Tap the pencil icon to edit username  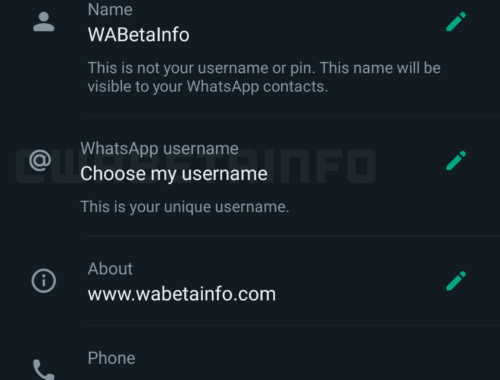point(456,161)
